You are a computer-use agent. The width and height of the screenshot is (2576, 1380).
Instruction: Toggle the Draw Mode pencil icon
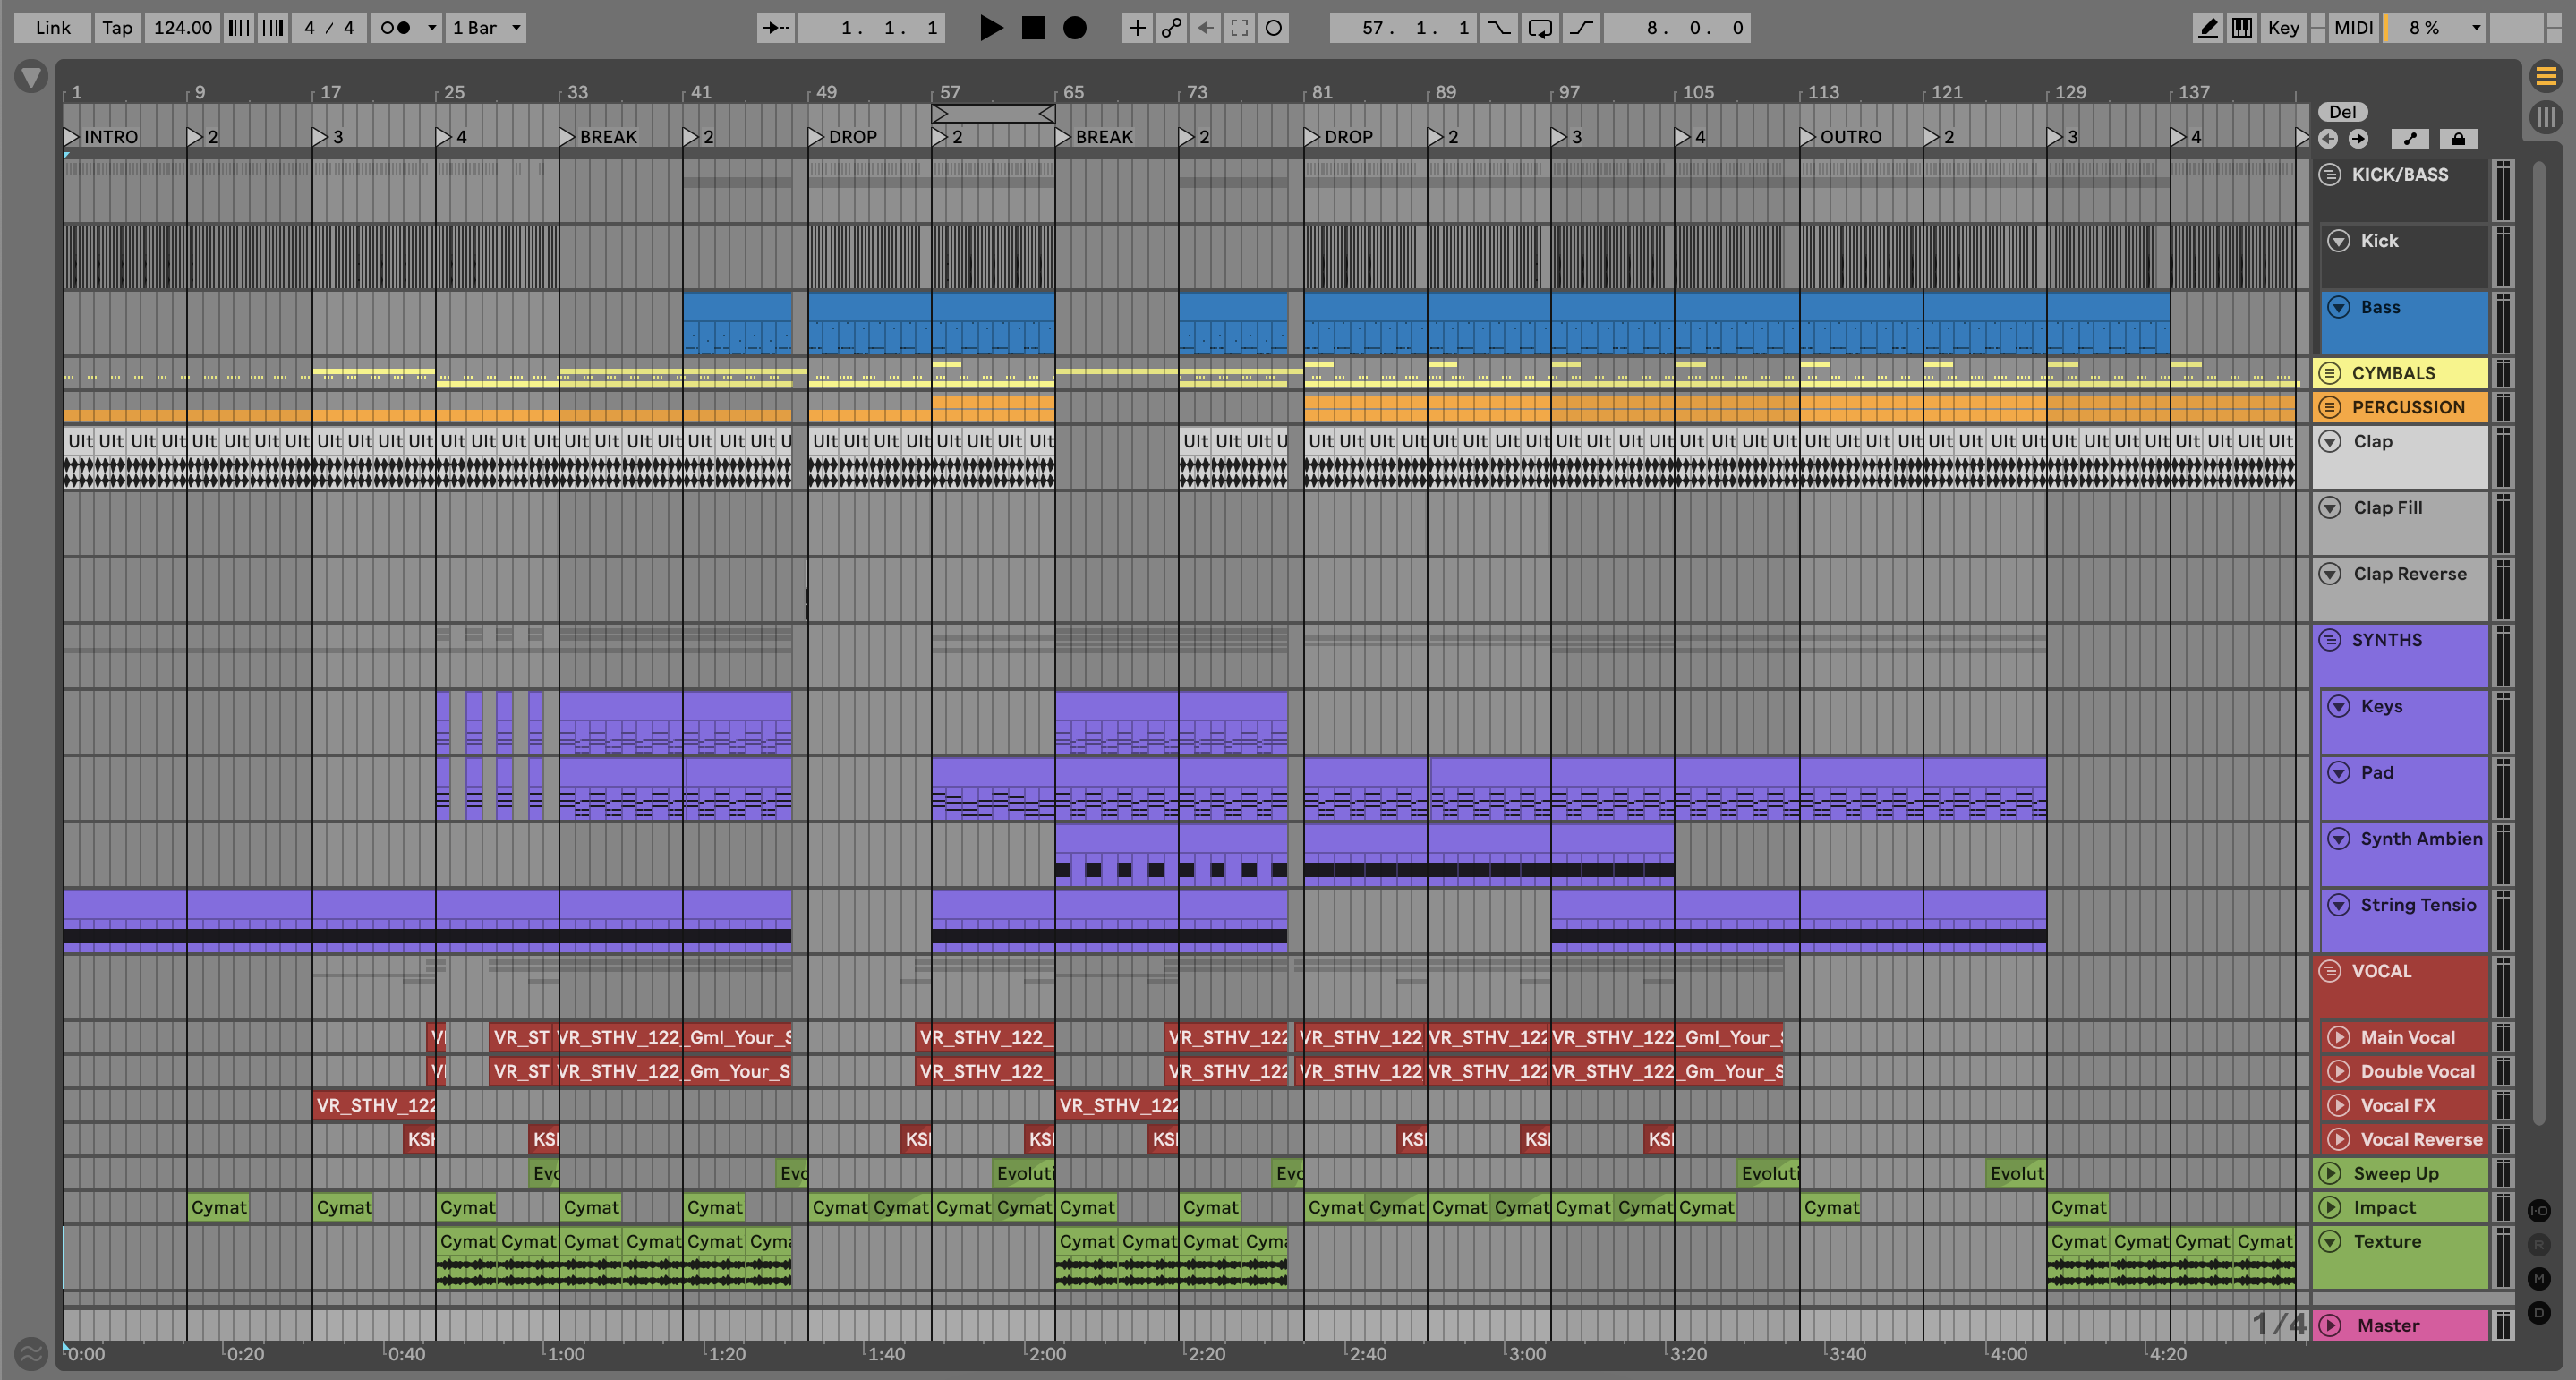(x=2207, y=28)
